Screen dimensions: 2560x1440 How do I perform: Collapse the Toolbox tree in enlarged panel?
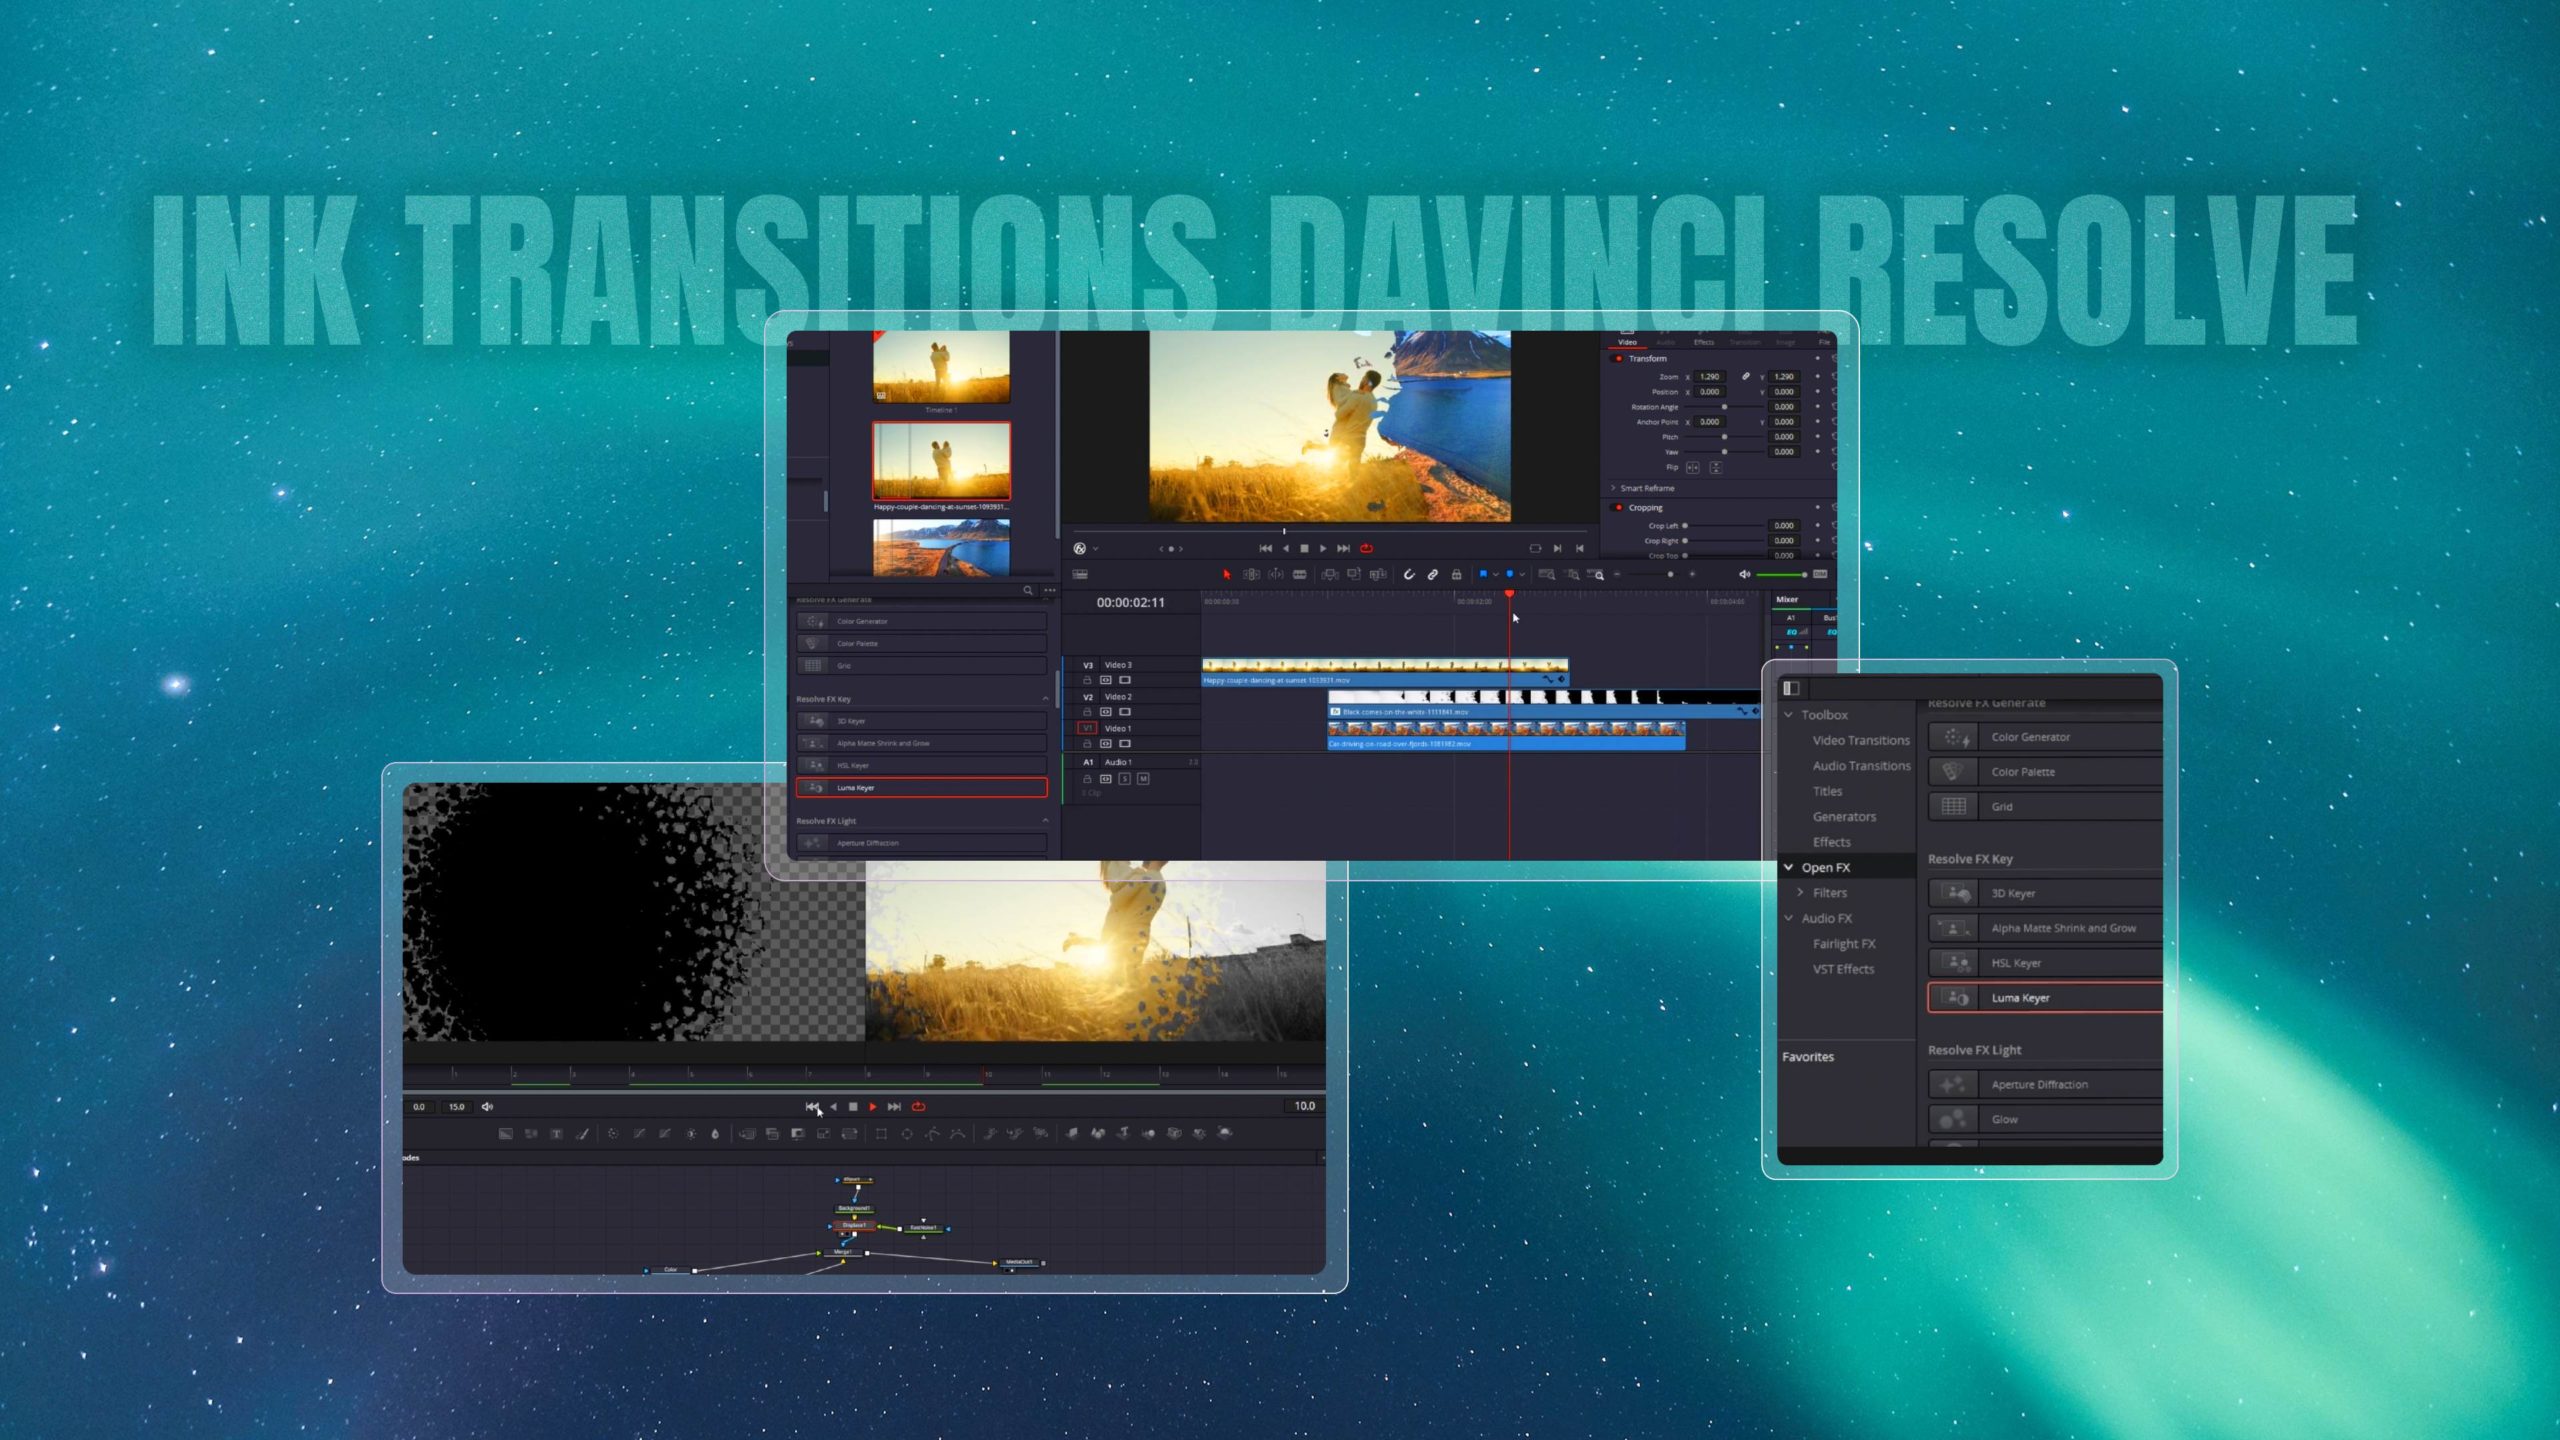1789,714
